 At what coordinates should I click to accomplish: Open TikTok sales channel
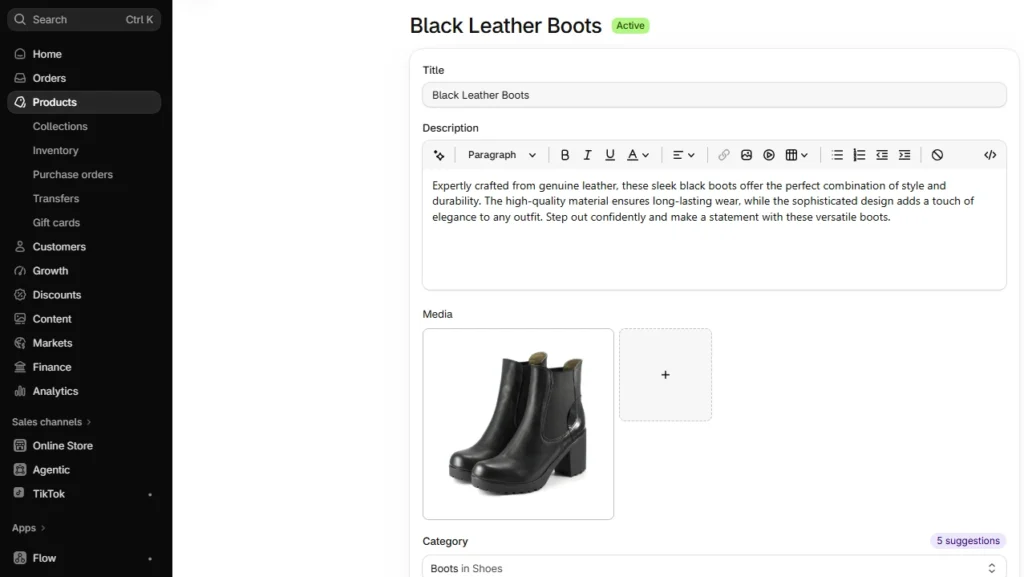pos(84,494)
